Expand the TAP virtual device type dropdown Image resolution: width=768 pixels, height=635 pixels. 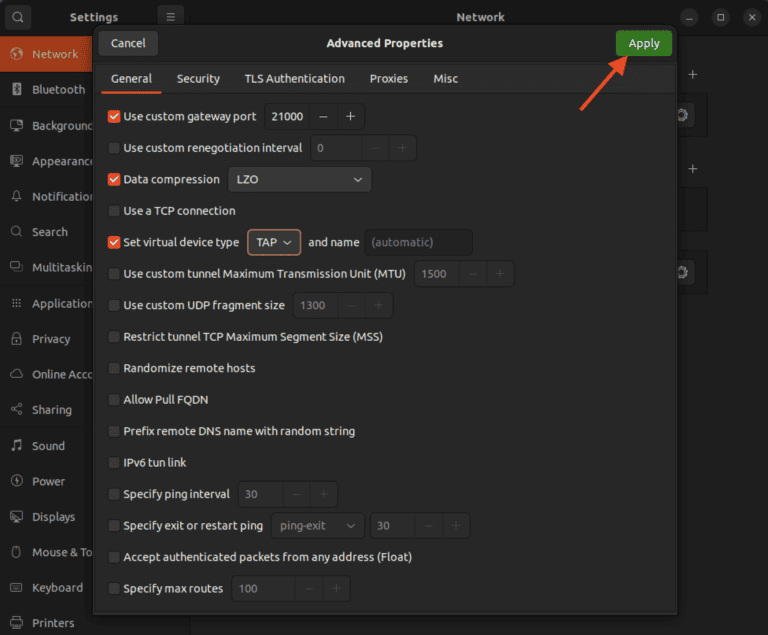point(273,243)
